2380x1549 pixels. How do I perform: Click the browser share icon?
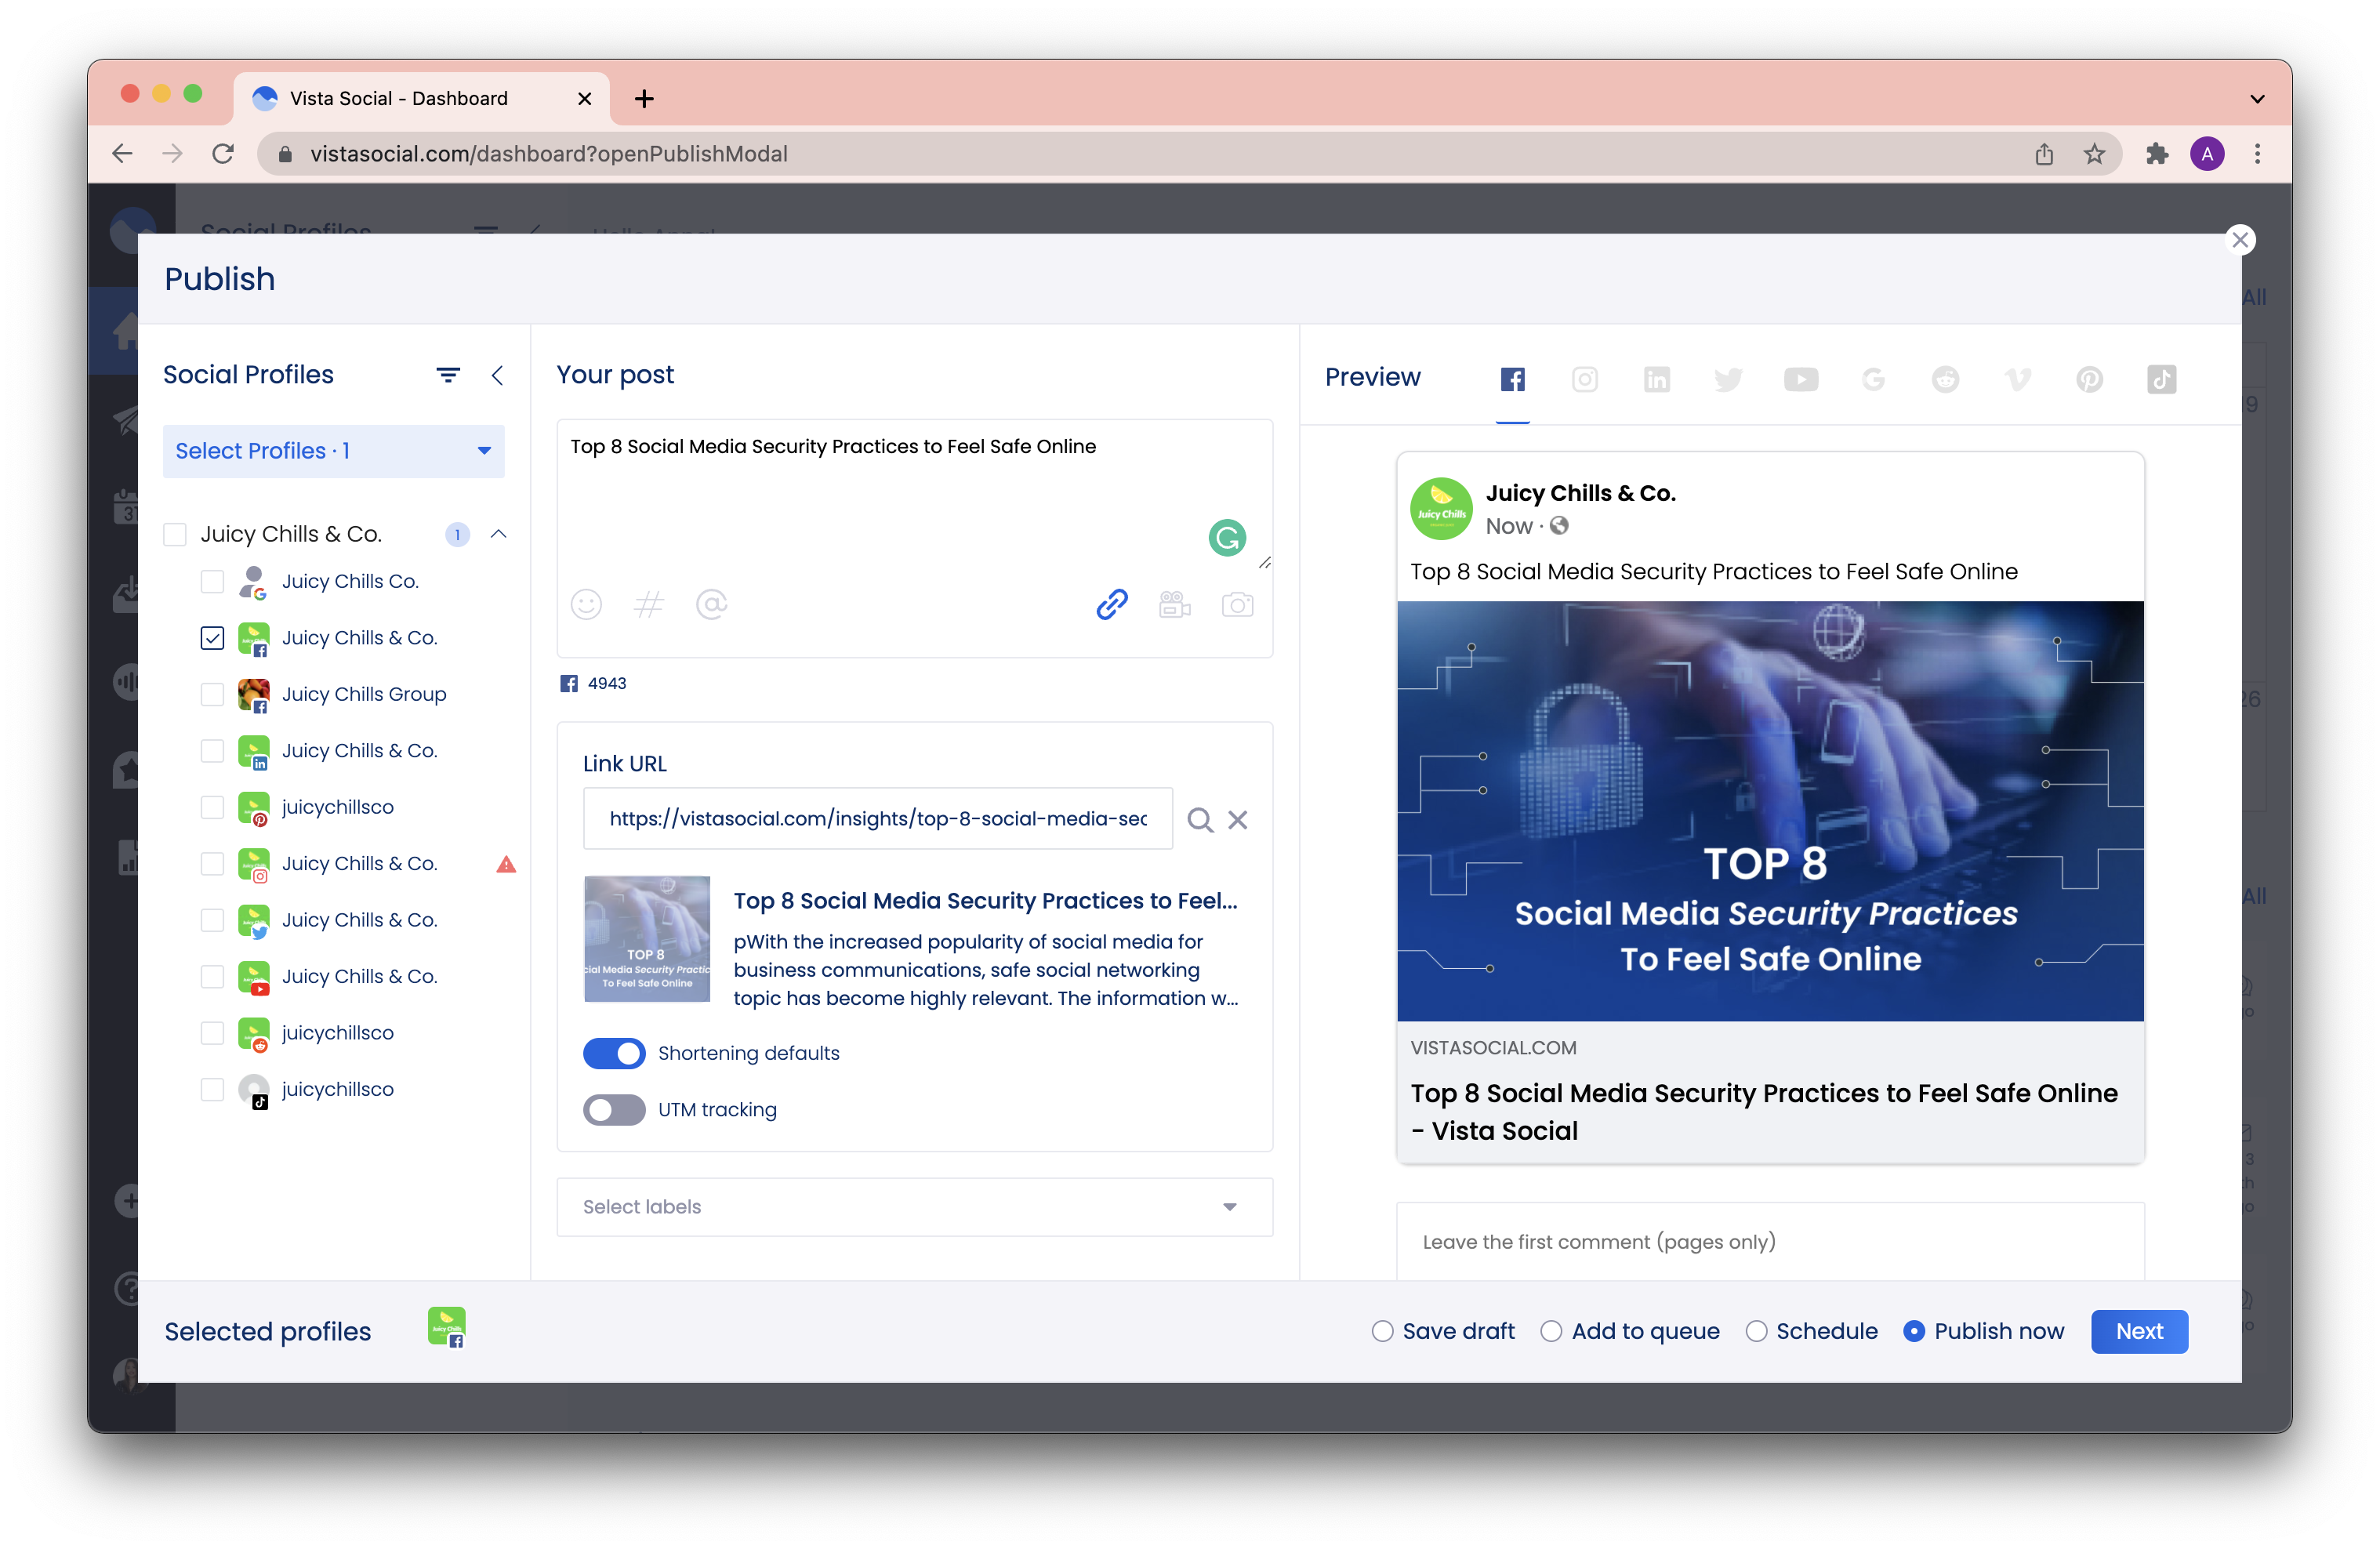tap(2044, 154)
